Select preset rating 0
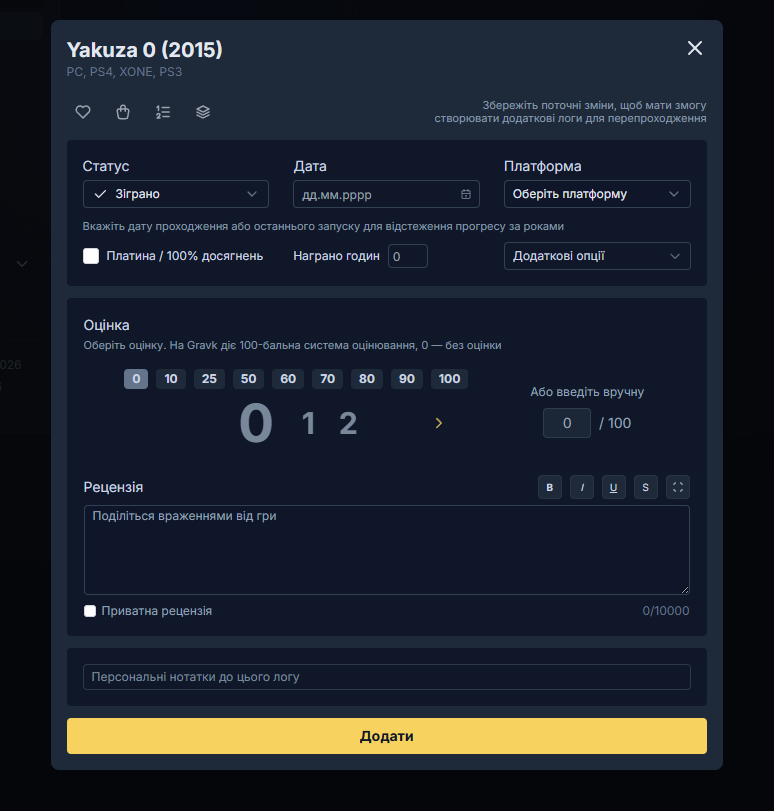Viewport: 774px width, 811px height. [x=136, y=379]
